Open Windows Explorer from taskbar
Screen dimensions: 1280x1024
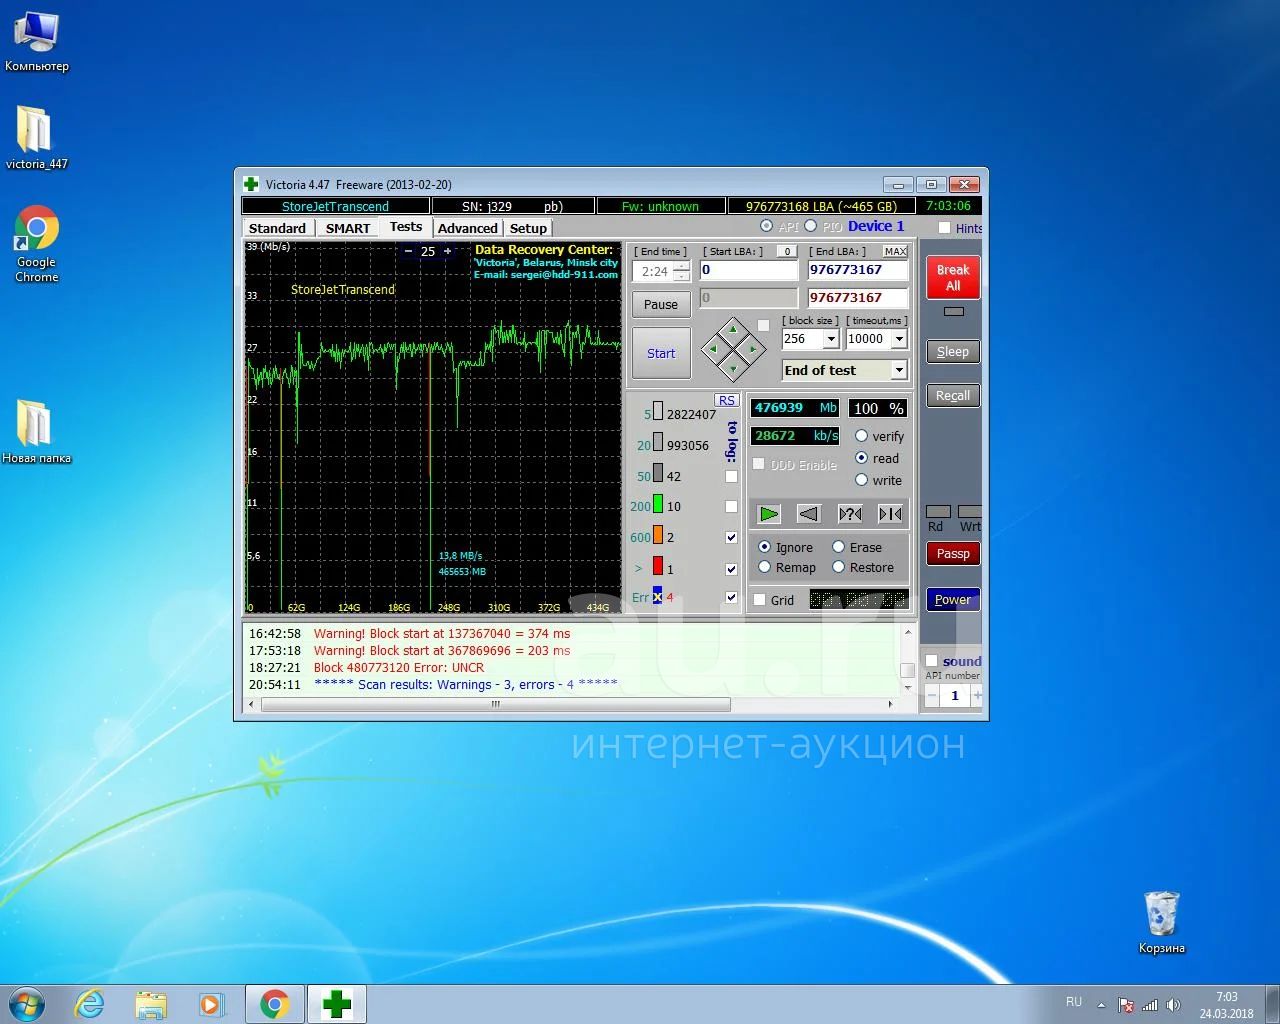pyautogui.click(x=151, y=1004)
